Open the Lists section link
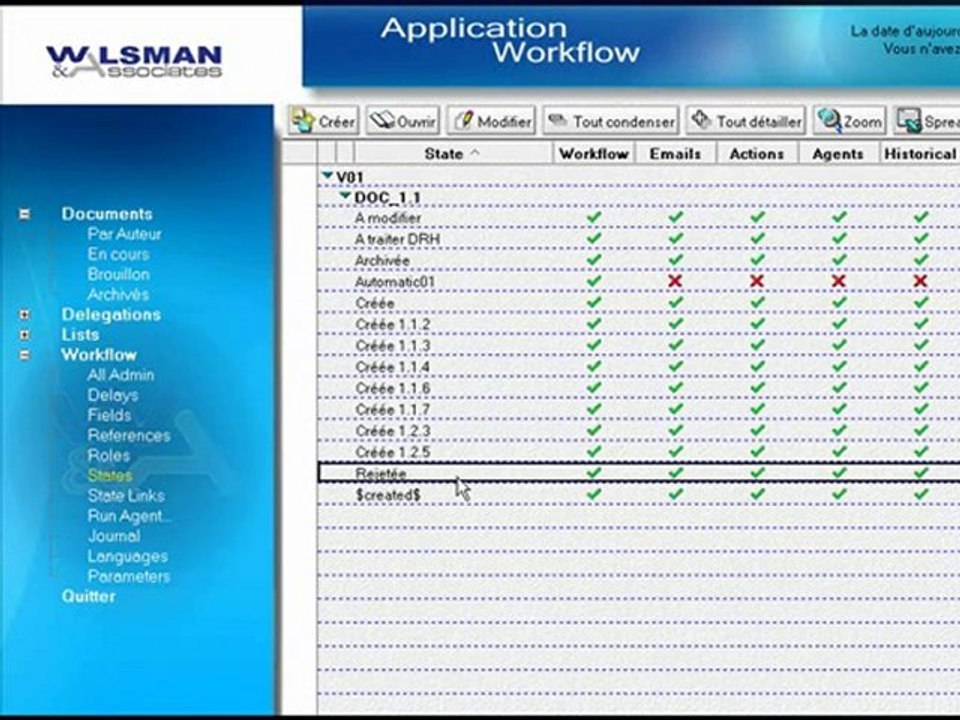The height and width of the screenshot is (720, 960). tap(80, 335)
